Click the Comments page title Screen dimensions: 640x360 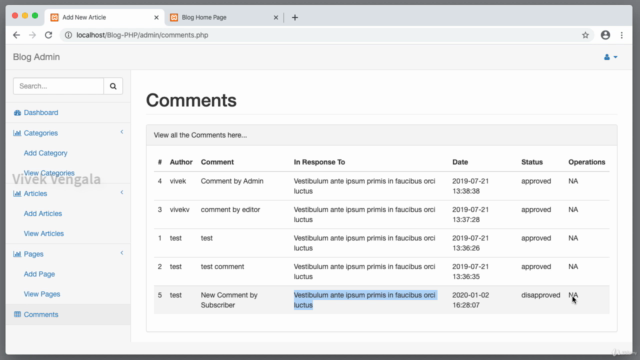[191, 100]
